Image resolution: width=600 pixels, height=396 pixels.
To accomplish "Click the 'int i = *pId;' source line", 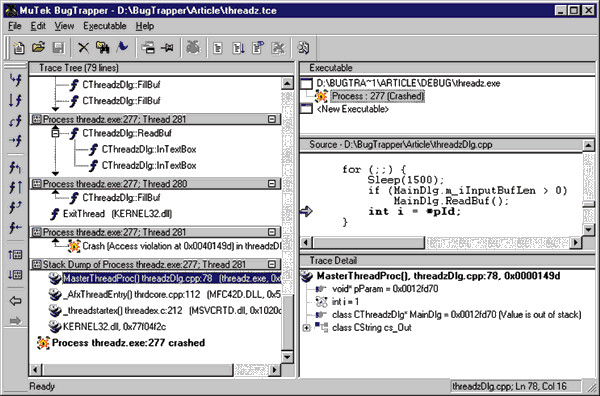I will click(x=415, y=211).
